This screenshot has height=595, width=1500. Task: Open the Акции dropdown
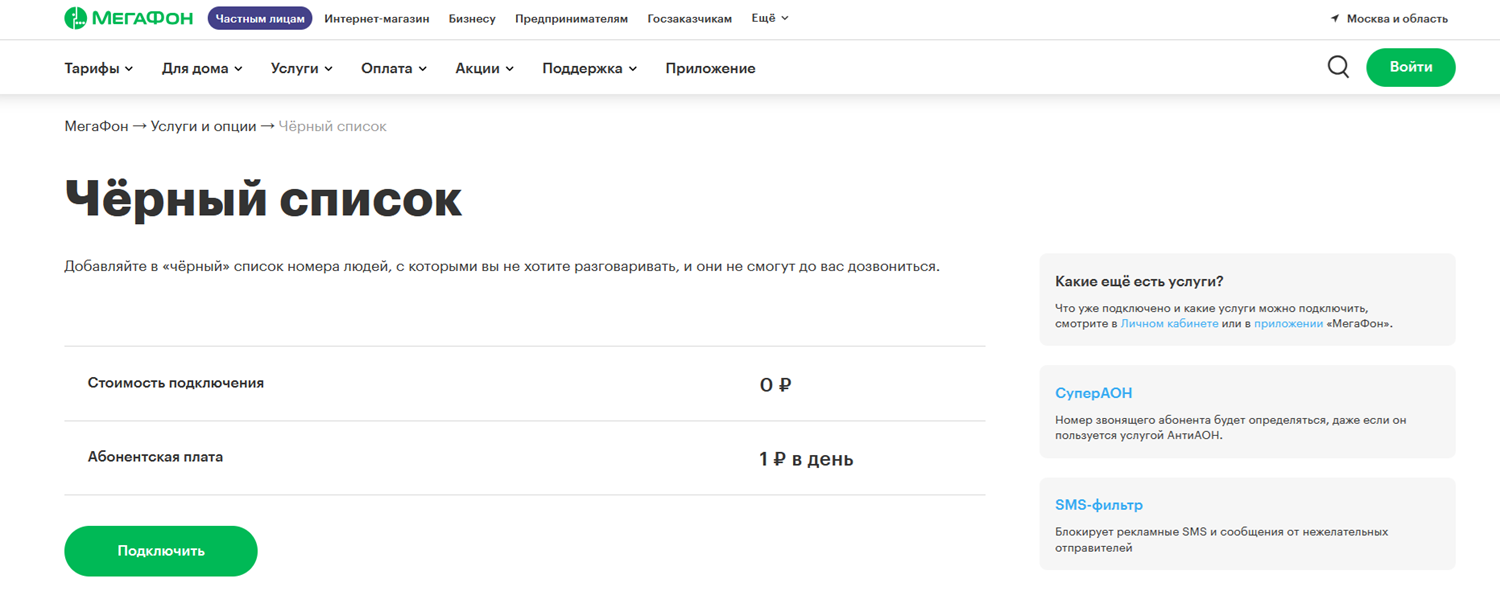pos(484,68)
